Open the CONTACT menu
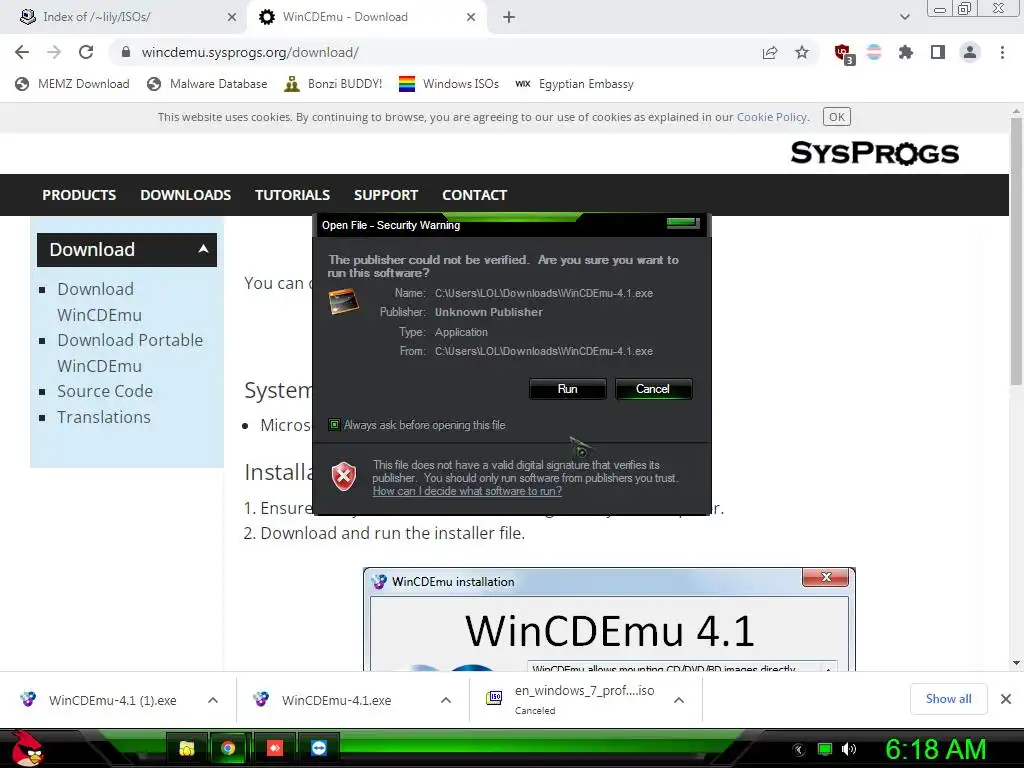 [475, 195]
